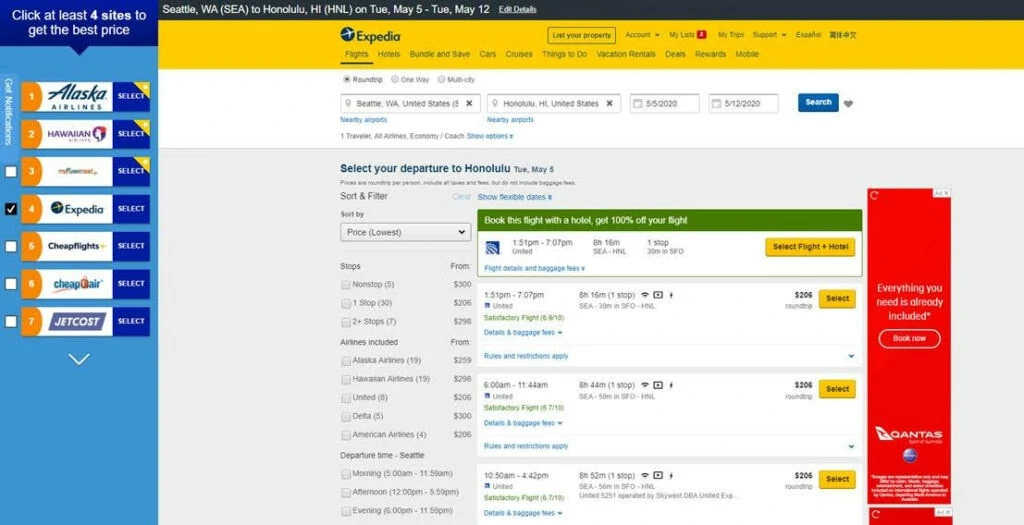The image size is (1024, 525).
Task: Check the 2+ Stops (7) filter
Action: pos(345,322)
